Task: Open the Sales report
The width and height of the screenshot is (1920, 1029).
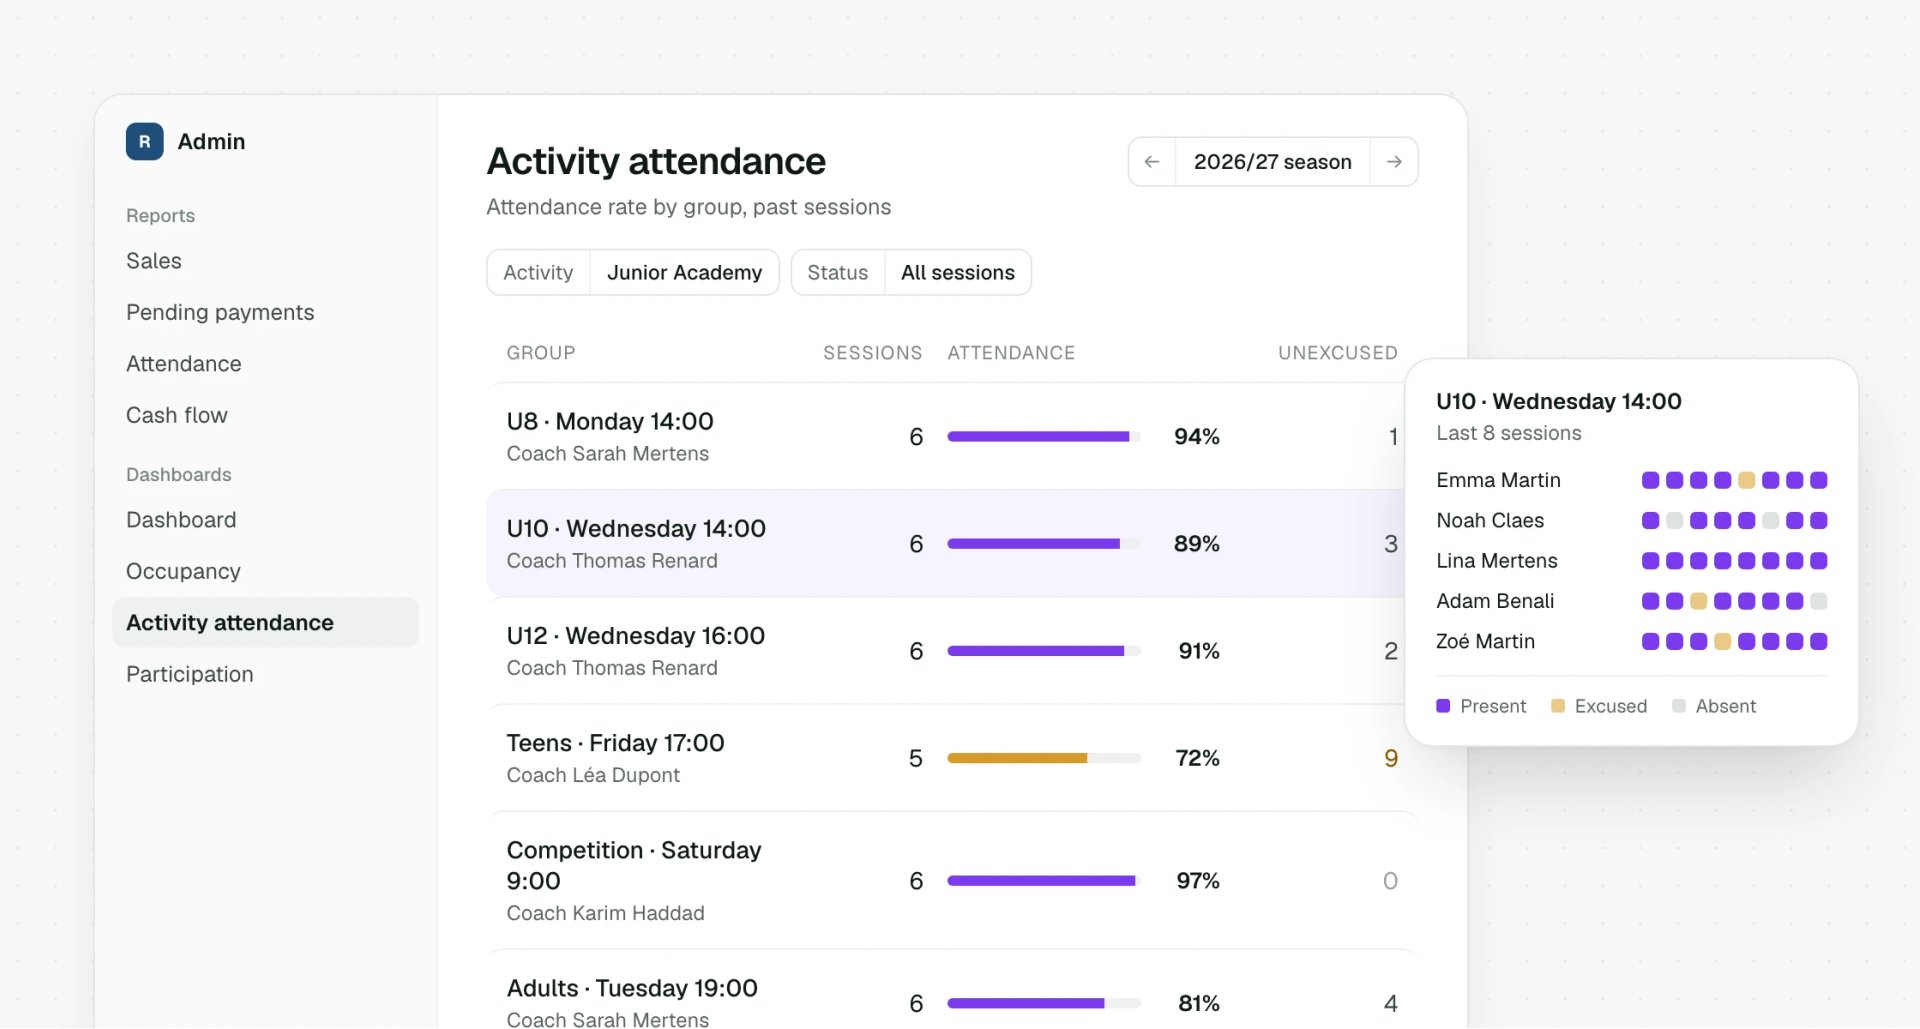Action: (154, 261)
